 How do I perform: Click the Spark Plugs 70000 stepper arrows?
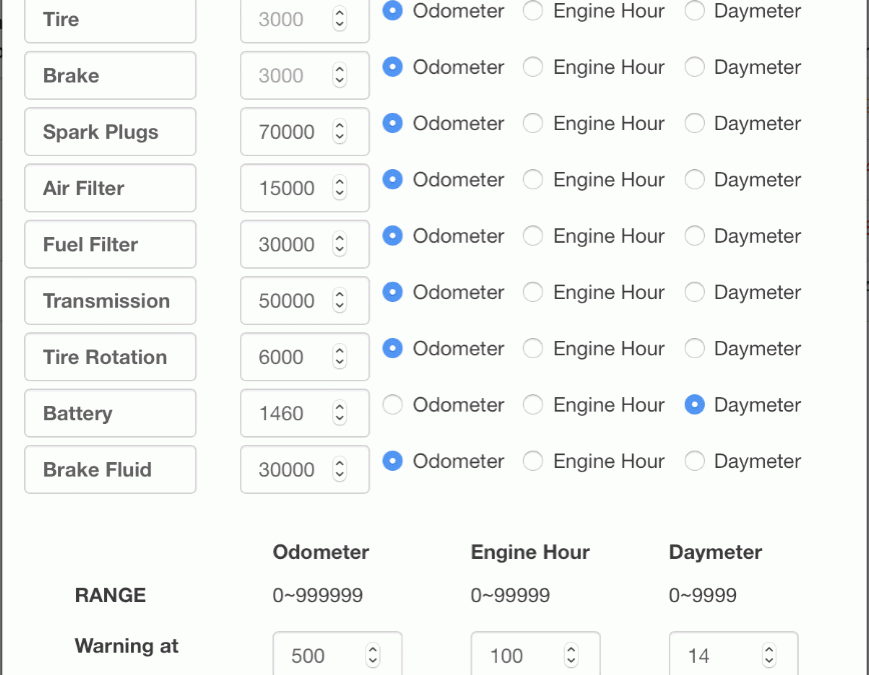[x=340, y=131]
